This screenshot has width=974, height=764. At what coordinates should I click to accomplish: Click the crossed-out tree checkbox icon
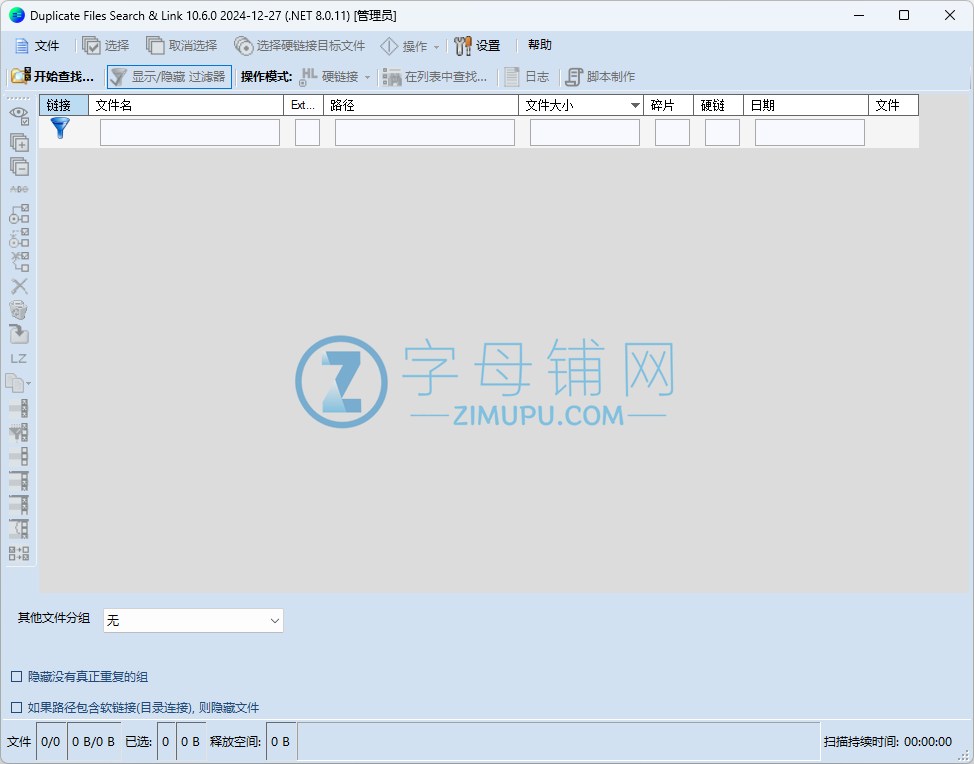19,261
